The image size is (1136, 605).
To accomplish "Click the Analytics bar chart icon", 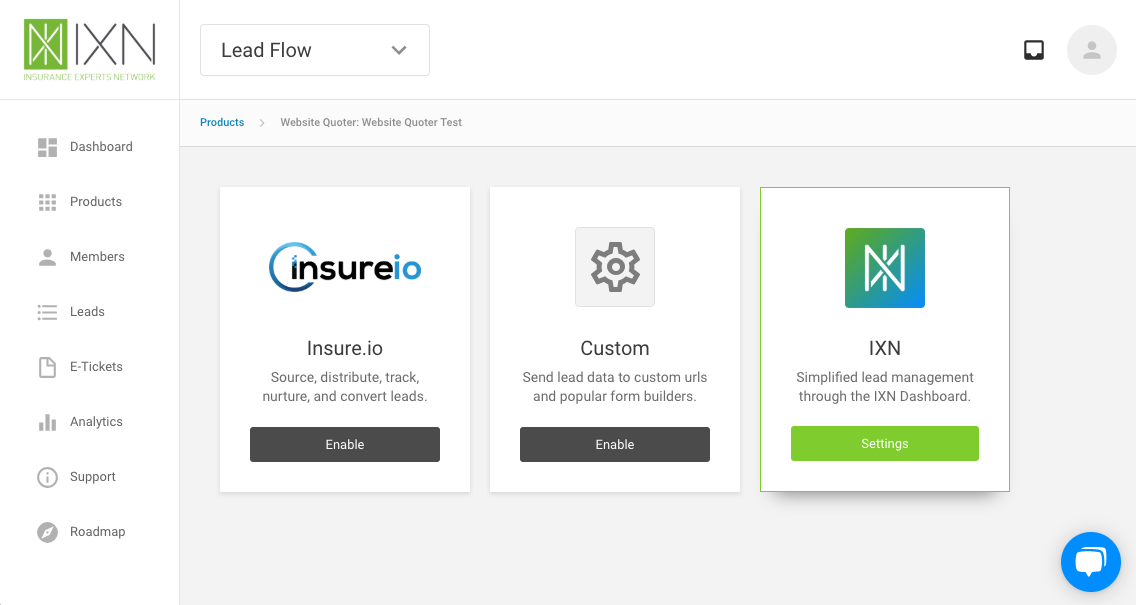I will pyautogui.click(x=47, y=422).
